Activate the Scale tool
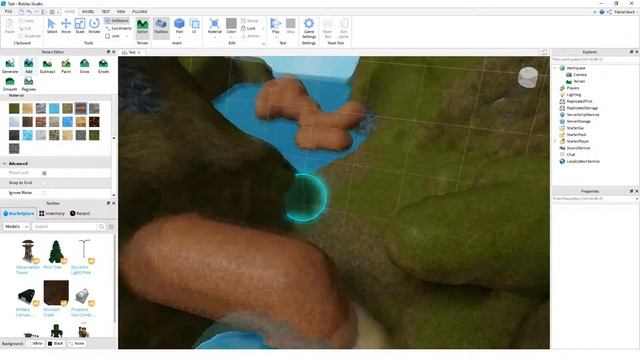The image size is (640, 360). (x=80, y=26)
